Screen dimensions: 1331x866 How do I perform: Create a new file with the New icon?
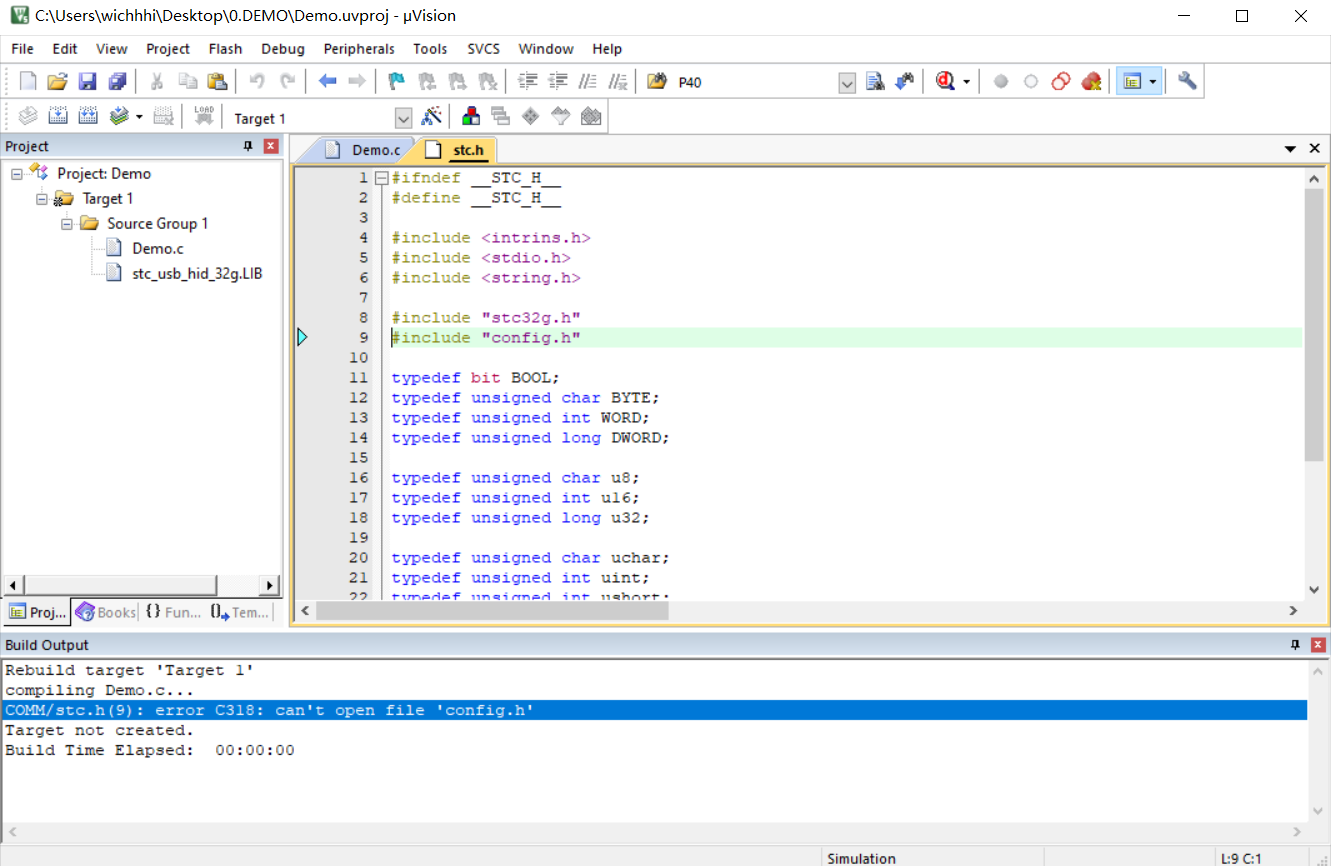click(x=28, y=82)
